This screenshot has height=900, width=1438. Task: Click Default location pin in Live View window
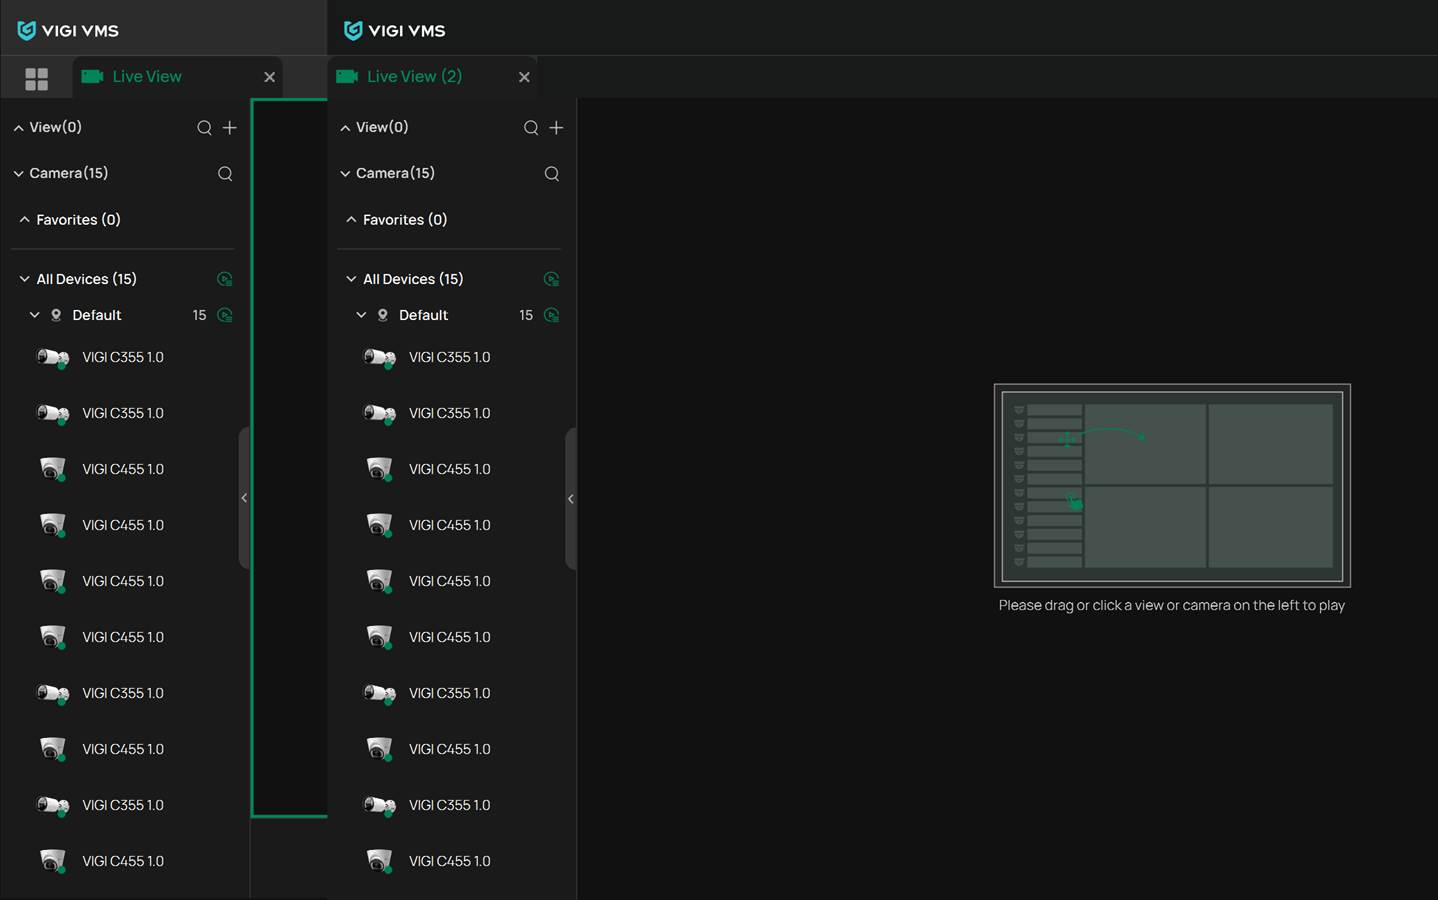click(56, 315)
